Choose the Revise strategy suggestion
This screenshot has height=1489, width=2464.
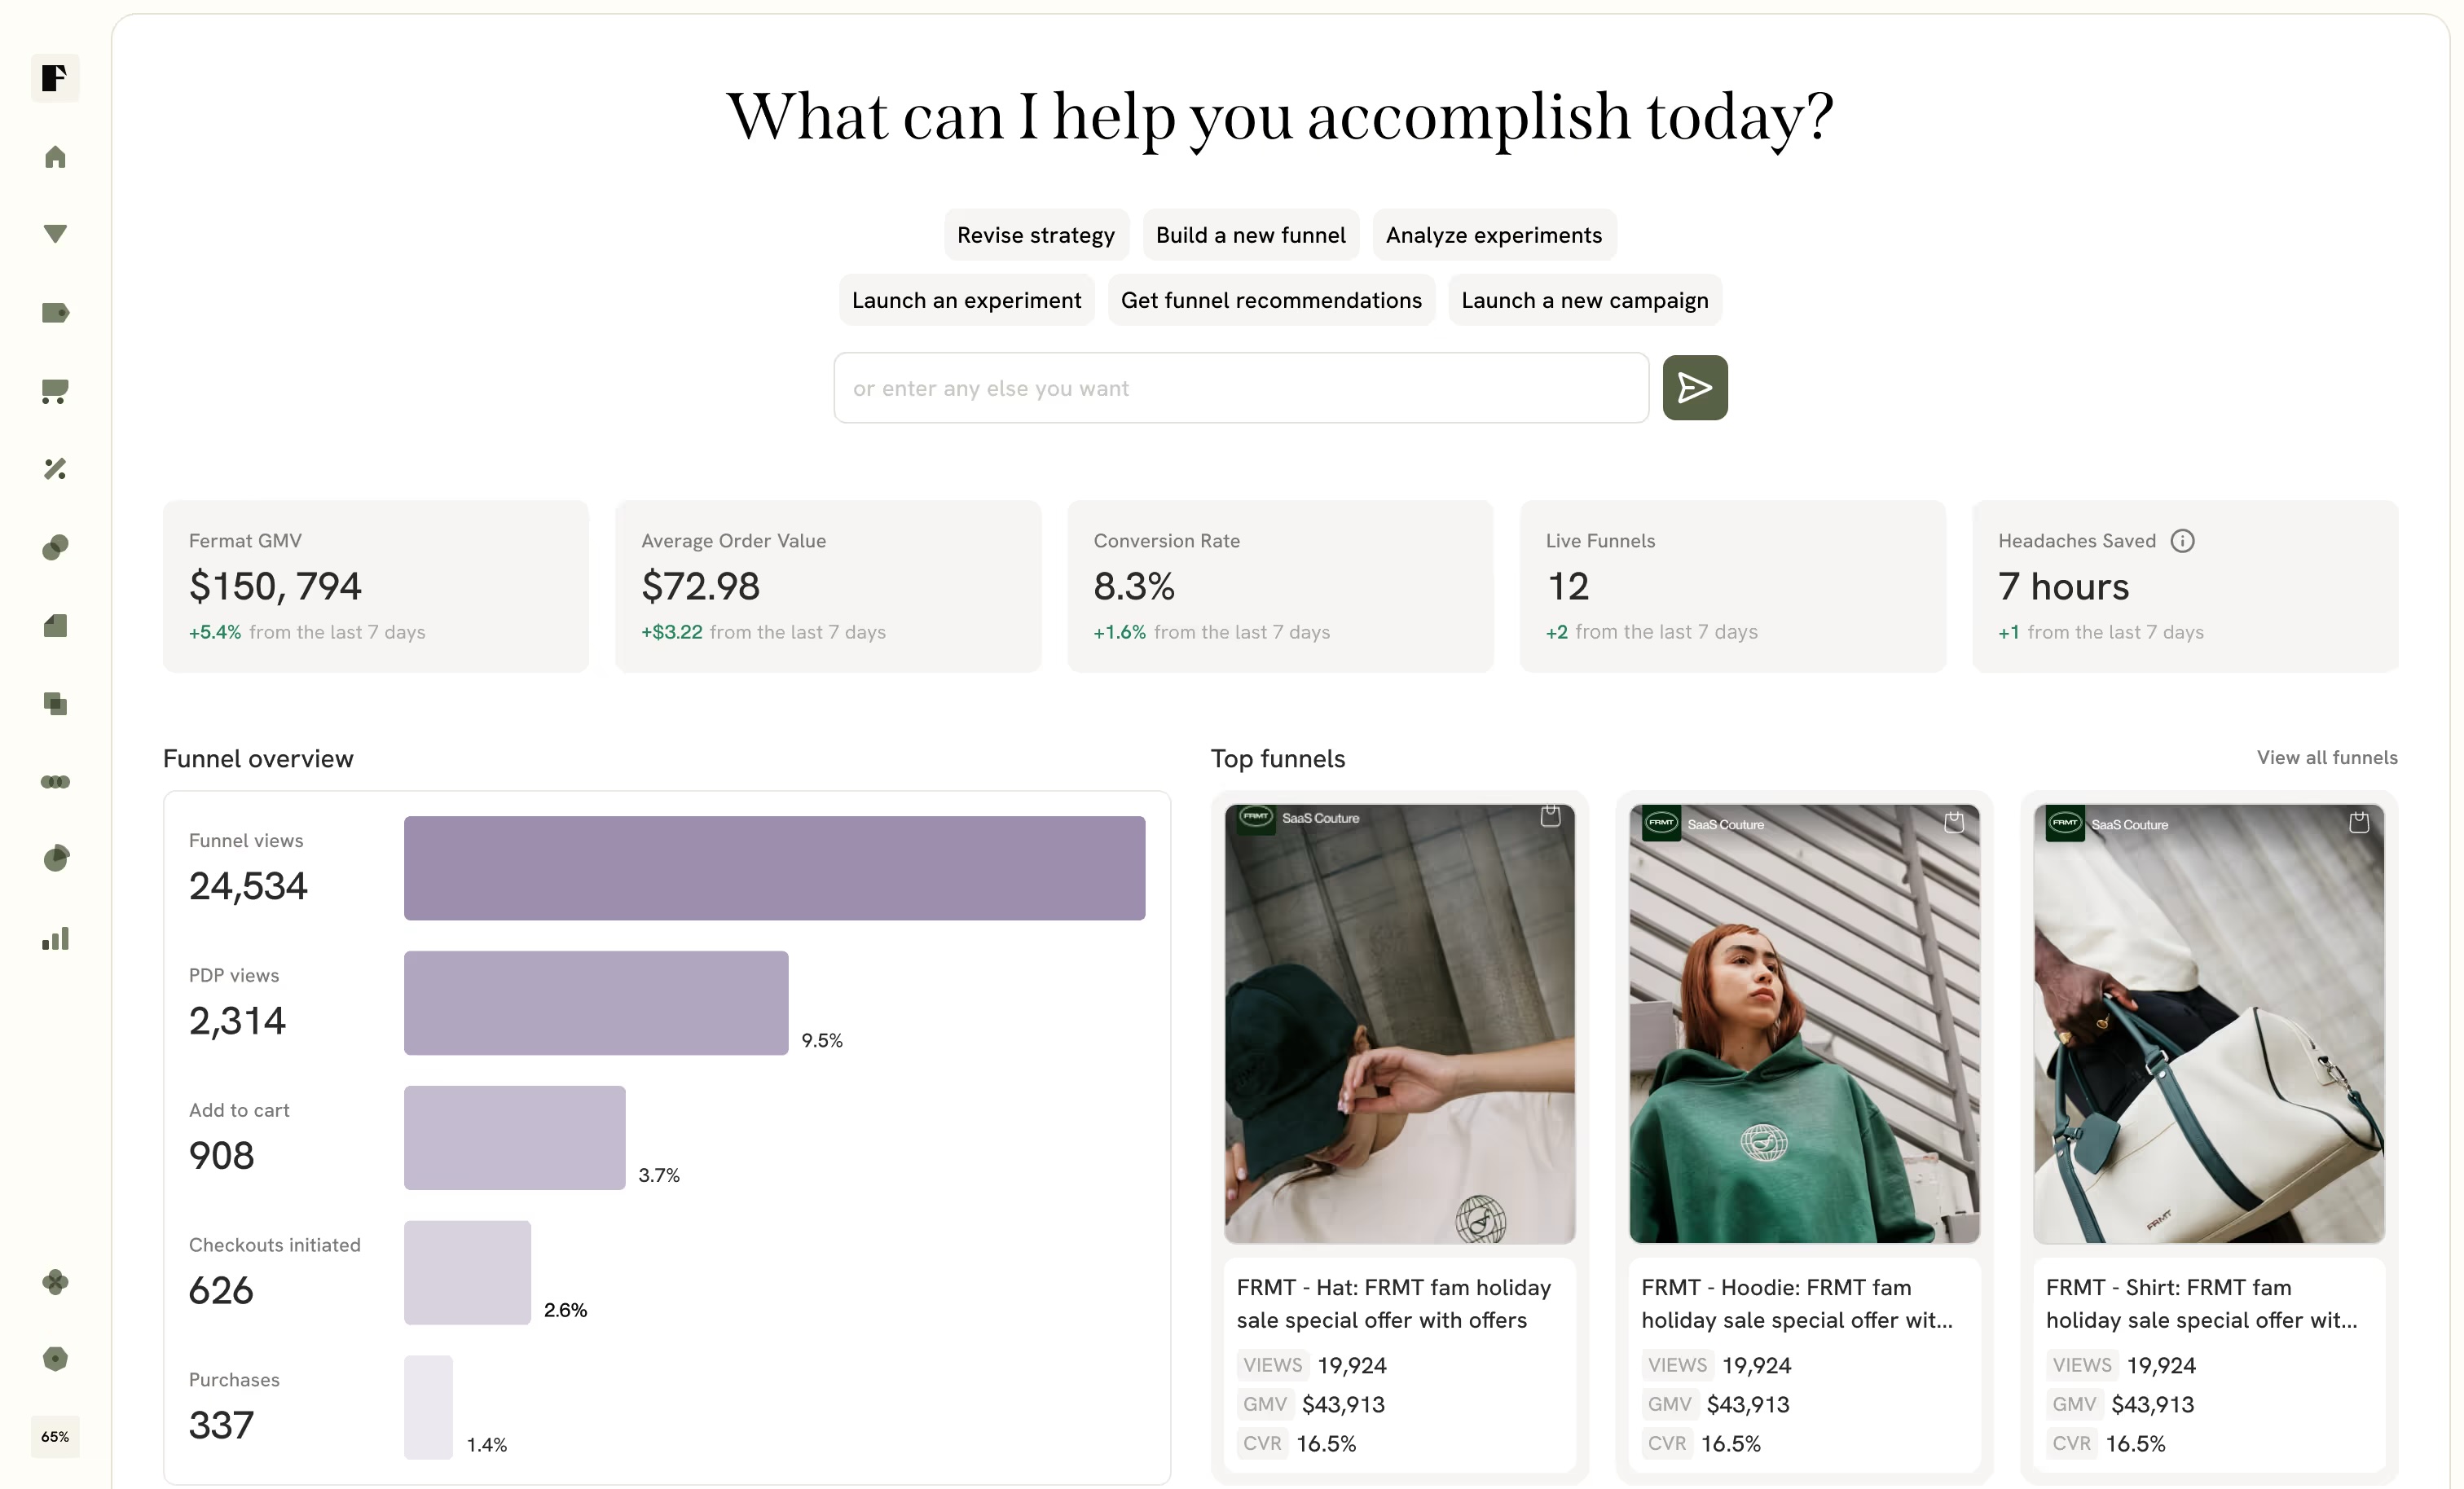1036,235
